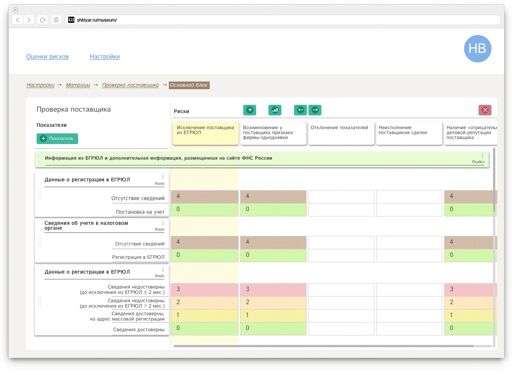
Task: Select the Неисполнение поставщиком сделки risk card
Action: tap(409, 133)
